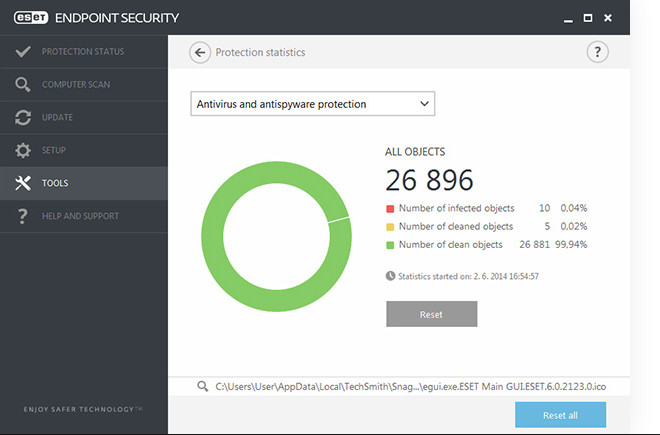Screen dimensions: 660x435
Task: Click the infected objects count 10
Action: (544, 208)
